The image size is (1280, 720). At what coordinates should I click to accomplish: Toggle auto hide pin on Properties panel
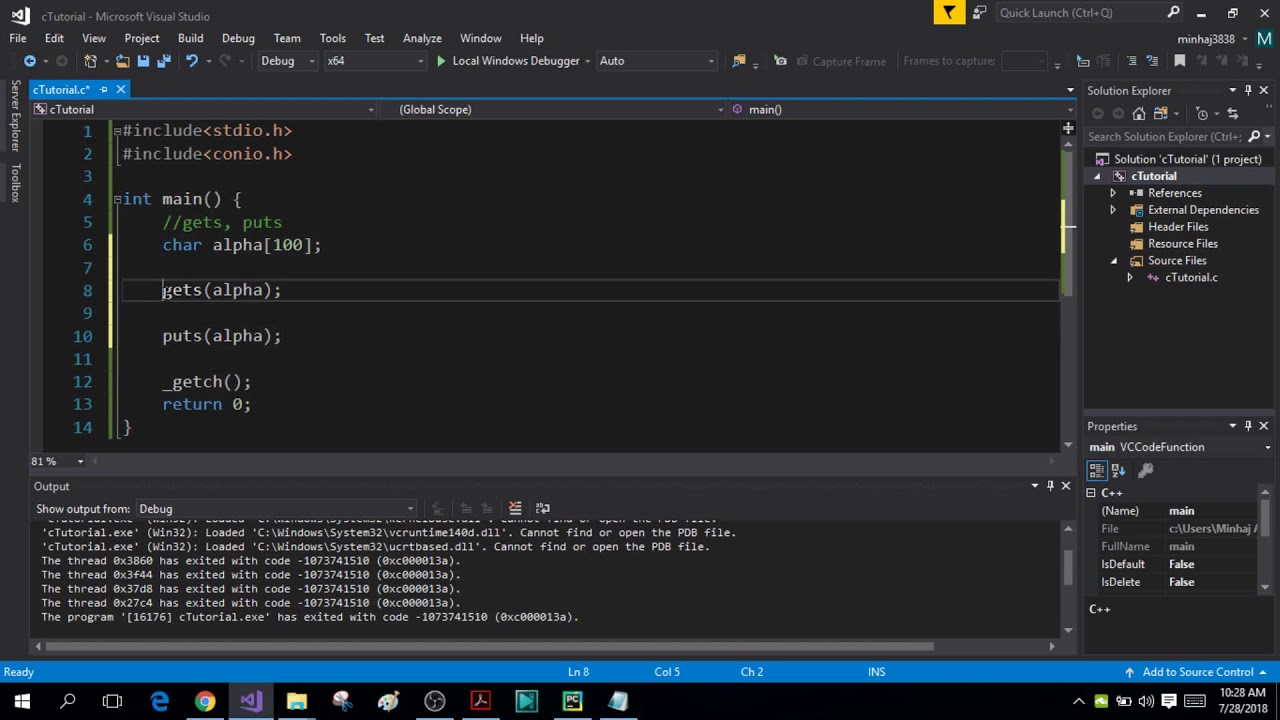[1248, 426]
